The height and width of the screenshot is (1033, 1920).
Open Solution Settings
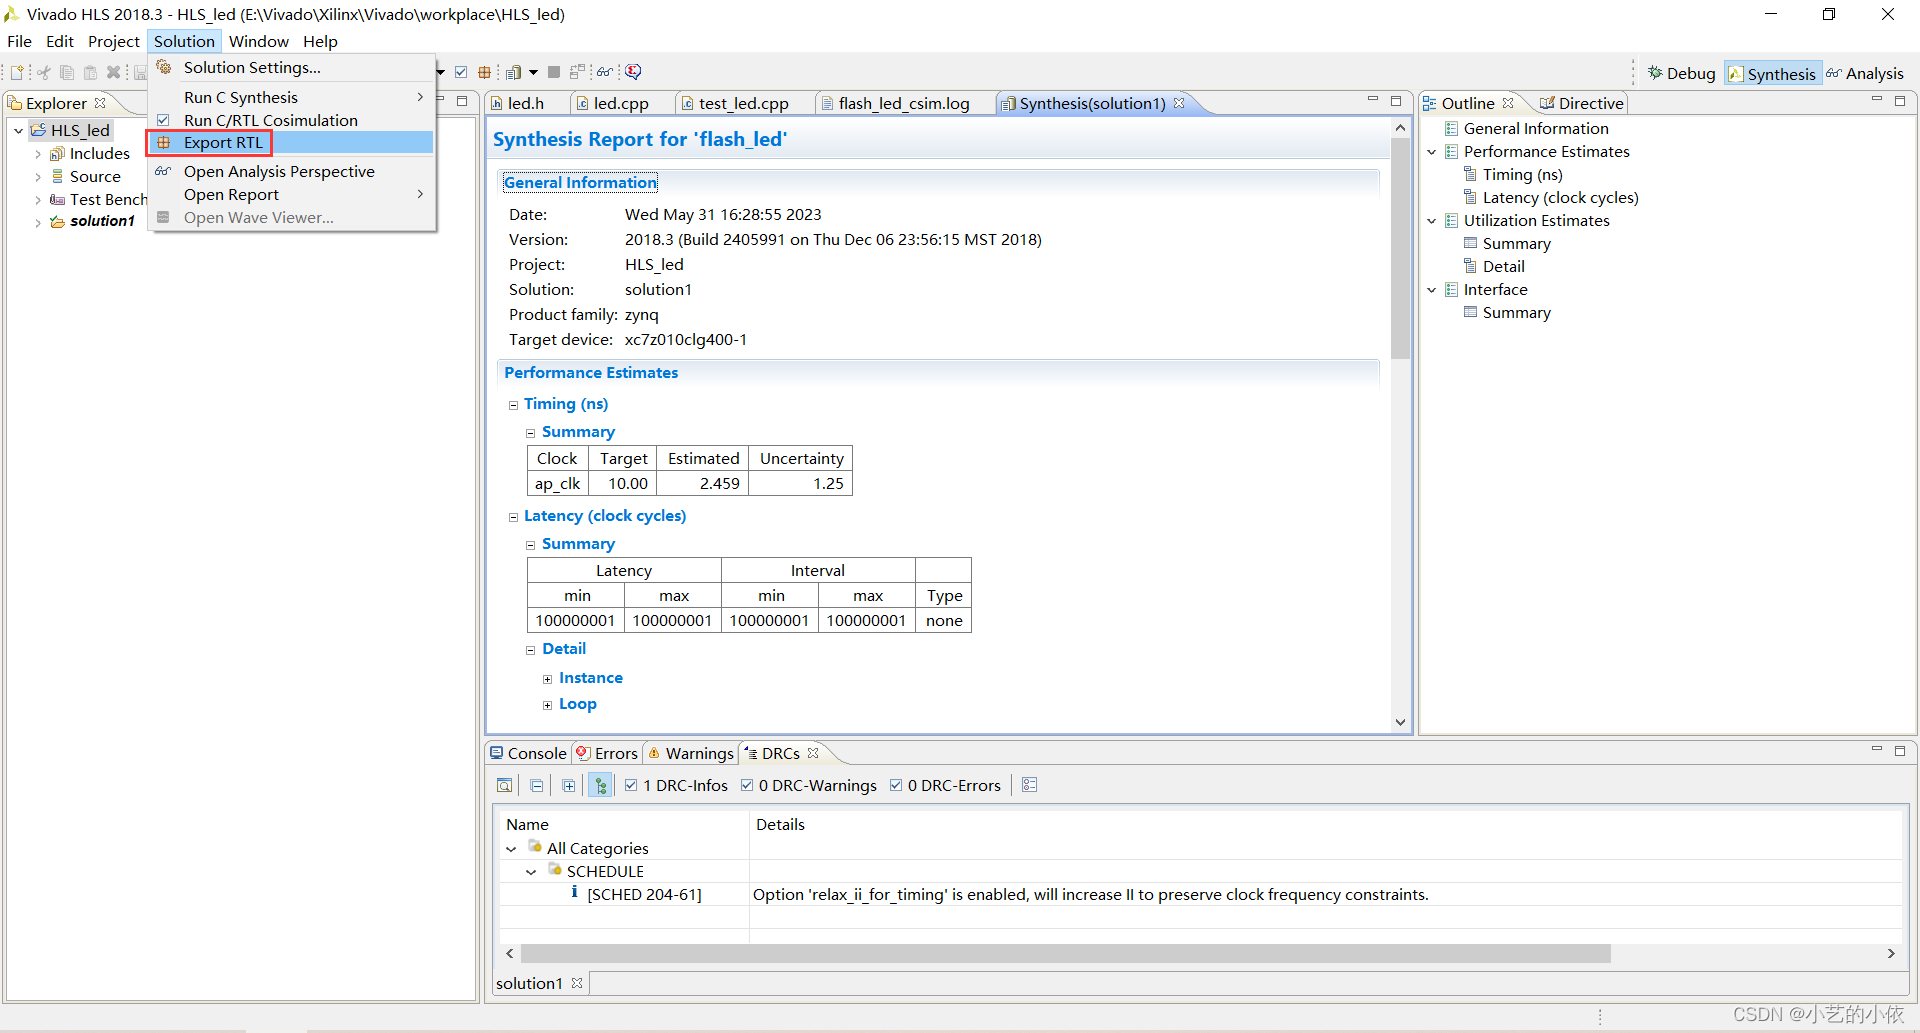coord(291,67)
